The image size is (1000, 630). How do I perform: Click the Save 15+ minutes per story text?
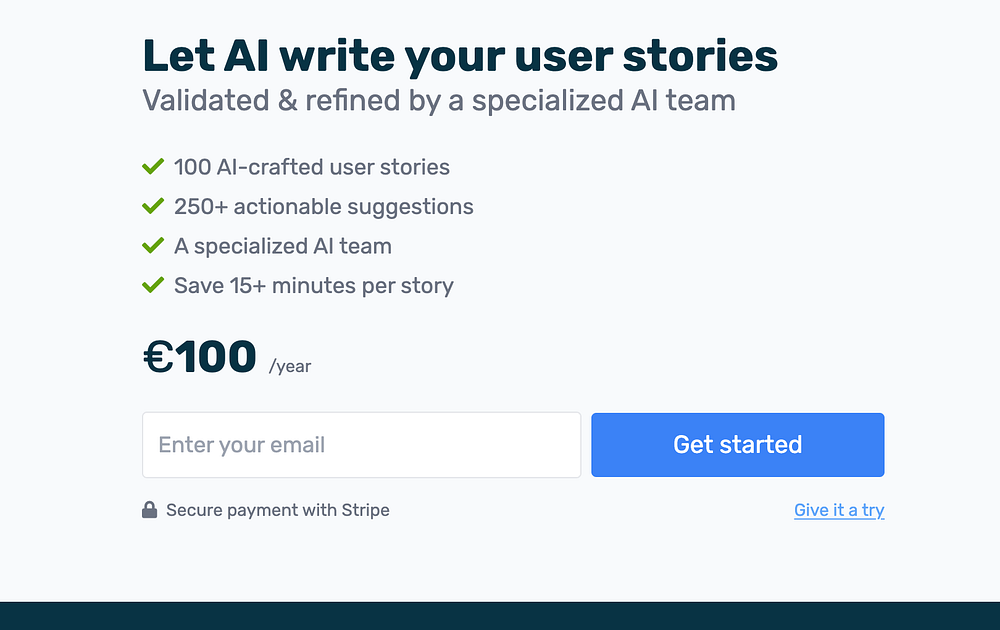pos(314,286)
